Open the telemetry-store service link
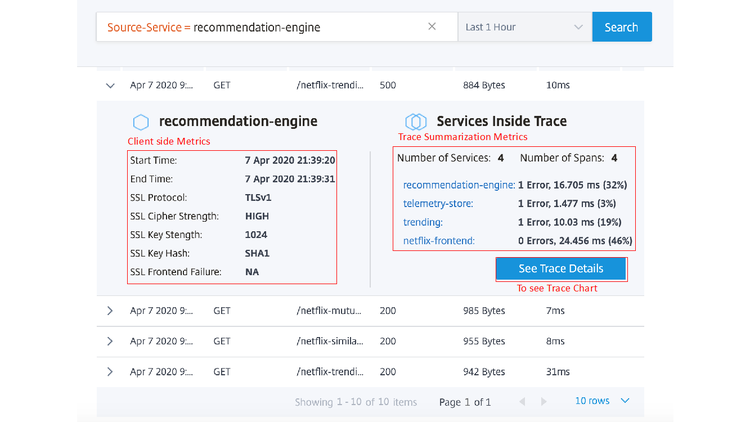The image size is (750, 422). pyautogui.click(x=438, y=204)
